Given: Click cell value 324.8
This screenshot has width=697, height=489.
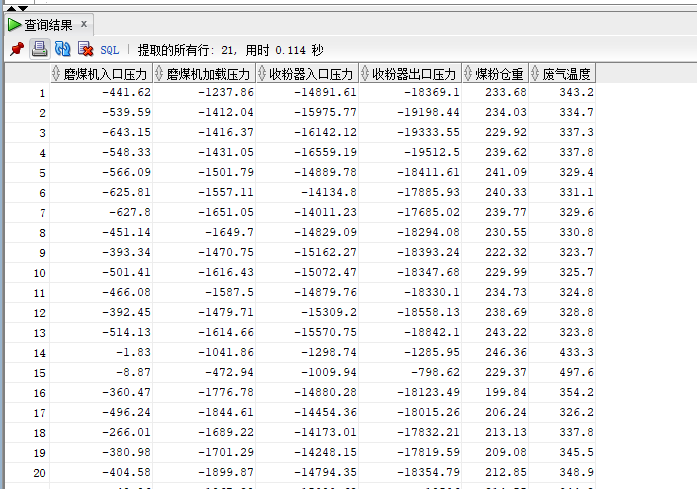Looking at the screenshot, I should [577, 292].
